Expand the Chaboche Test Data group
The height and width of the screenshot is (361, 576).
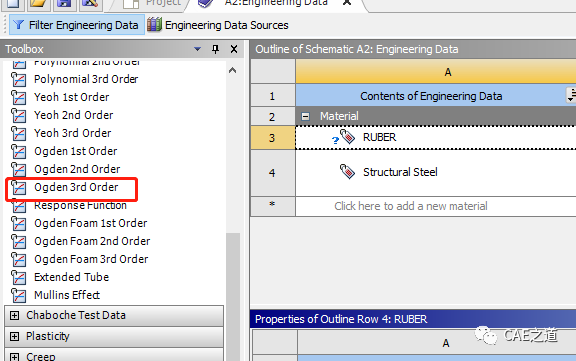click(14, 315)
